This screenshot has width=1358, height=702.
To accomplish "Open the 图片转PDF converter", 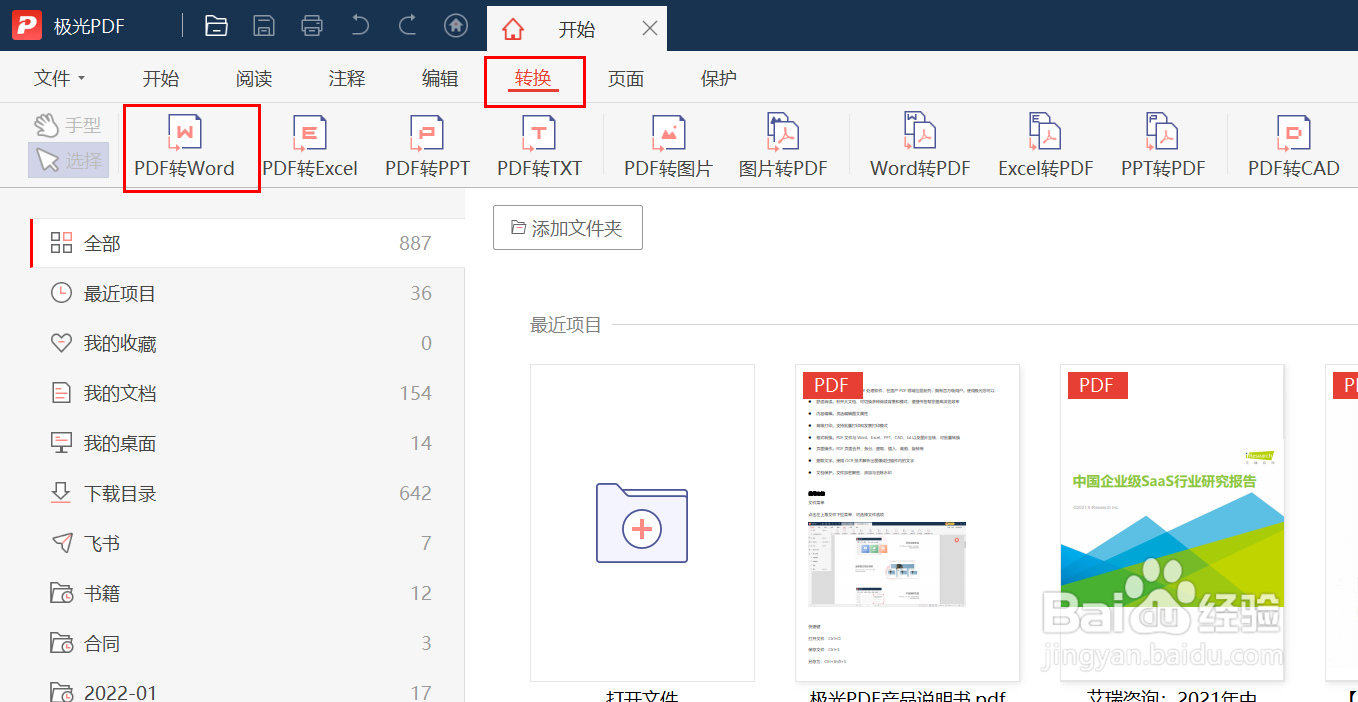I will pyautogui.click(x=785, y=145).
